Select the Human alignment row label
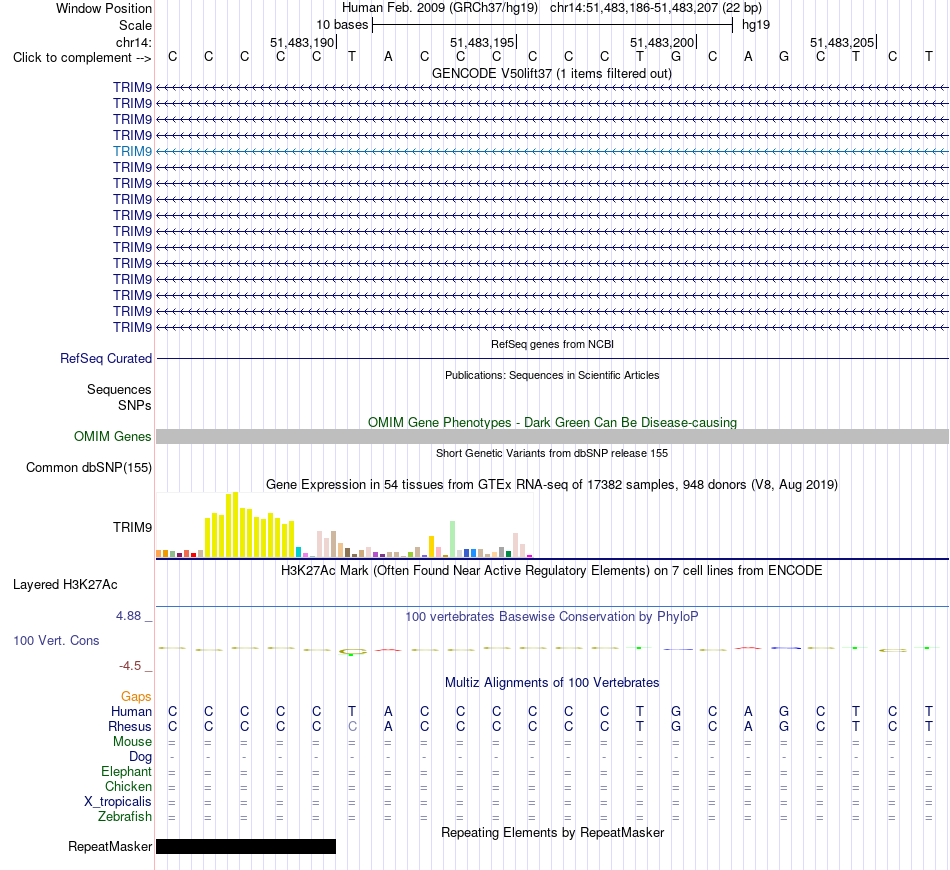This screenshot has width=950, height=870. 131,711
